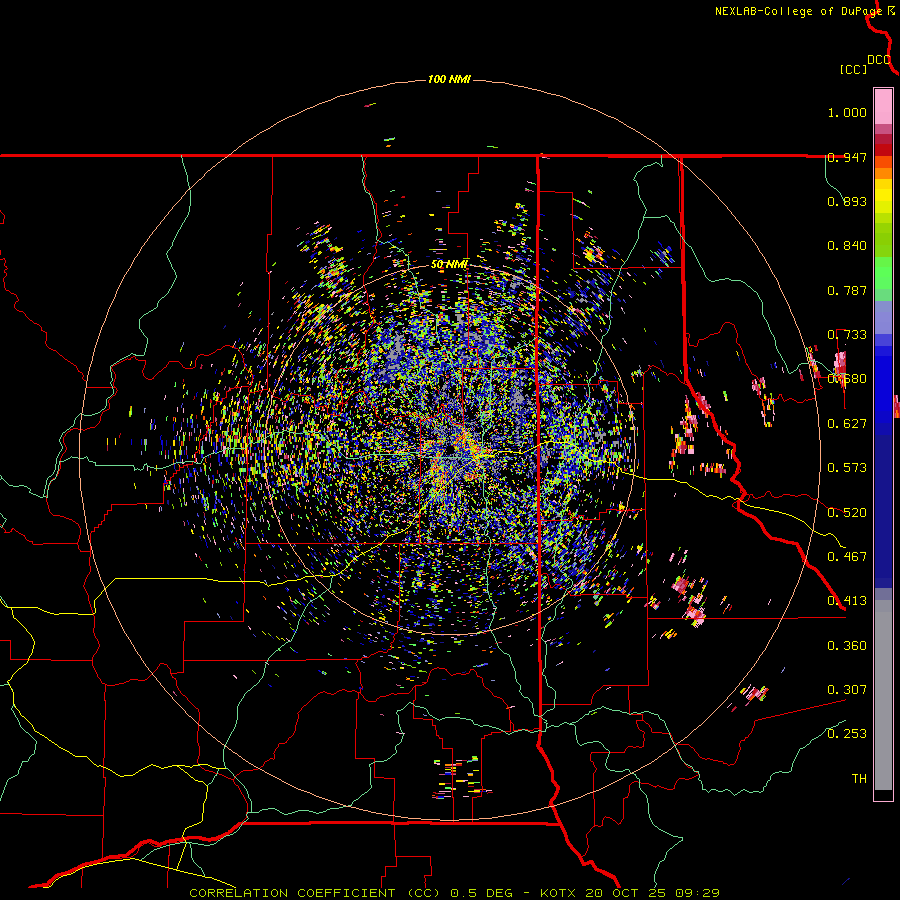Click the 50 NMI range ring label
The height and width of the screenshot is (900, 900).
(x=449, y=265)
